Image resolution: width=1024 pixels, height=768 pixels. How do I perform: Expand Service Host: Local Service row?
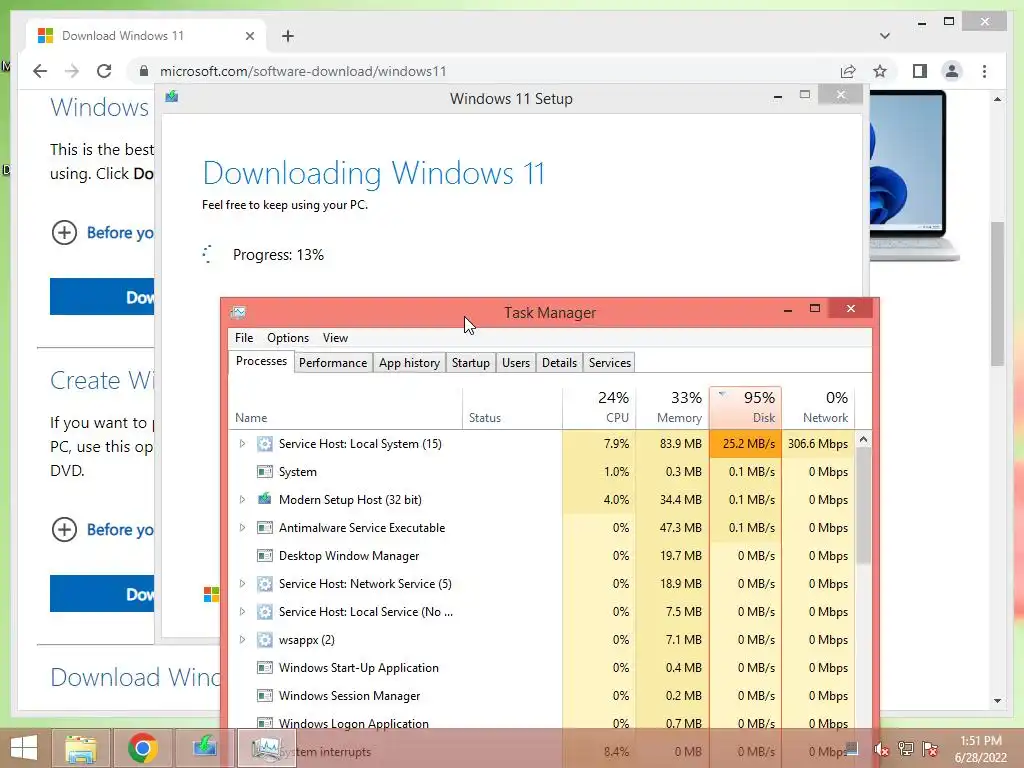(x=242, y=612)
